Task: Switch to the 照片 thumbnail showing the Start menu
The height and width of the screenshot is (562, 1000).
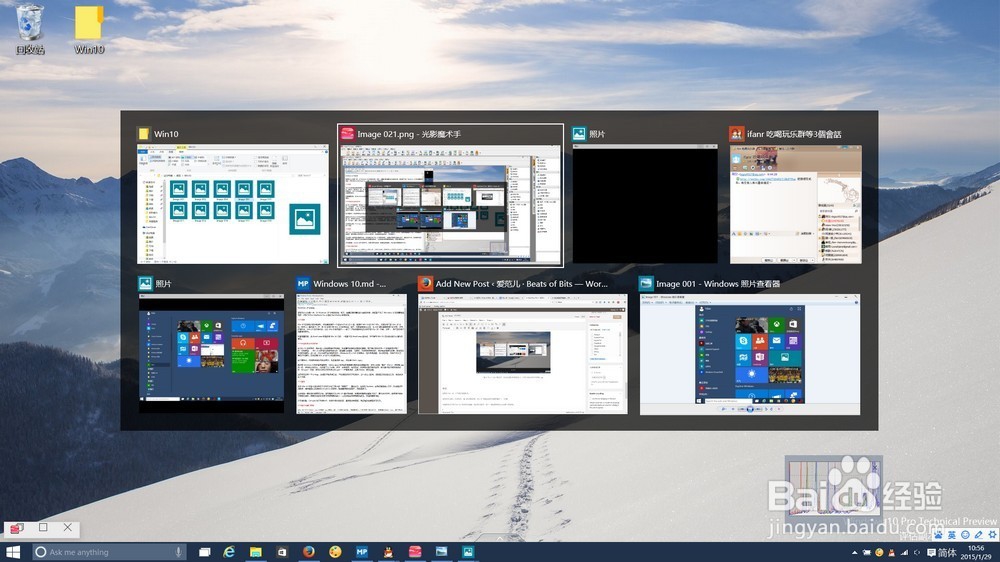Action: pyautogui.click(x=211, y=353)
